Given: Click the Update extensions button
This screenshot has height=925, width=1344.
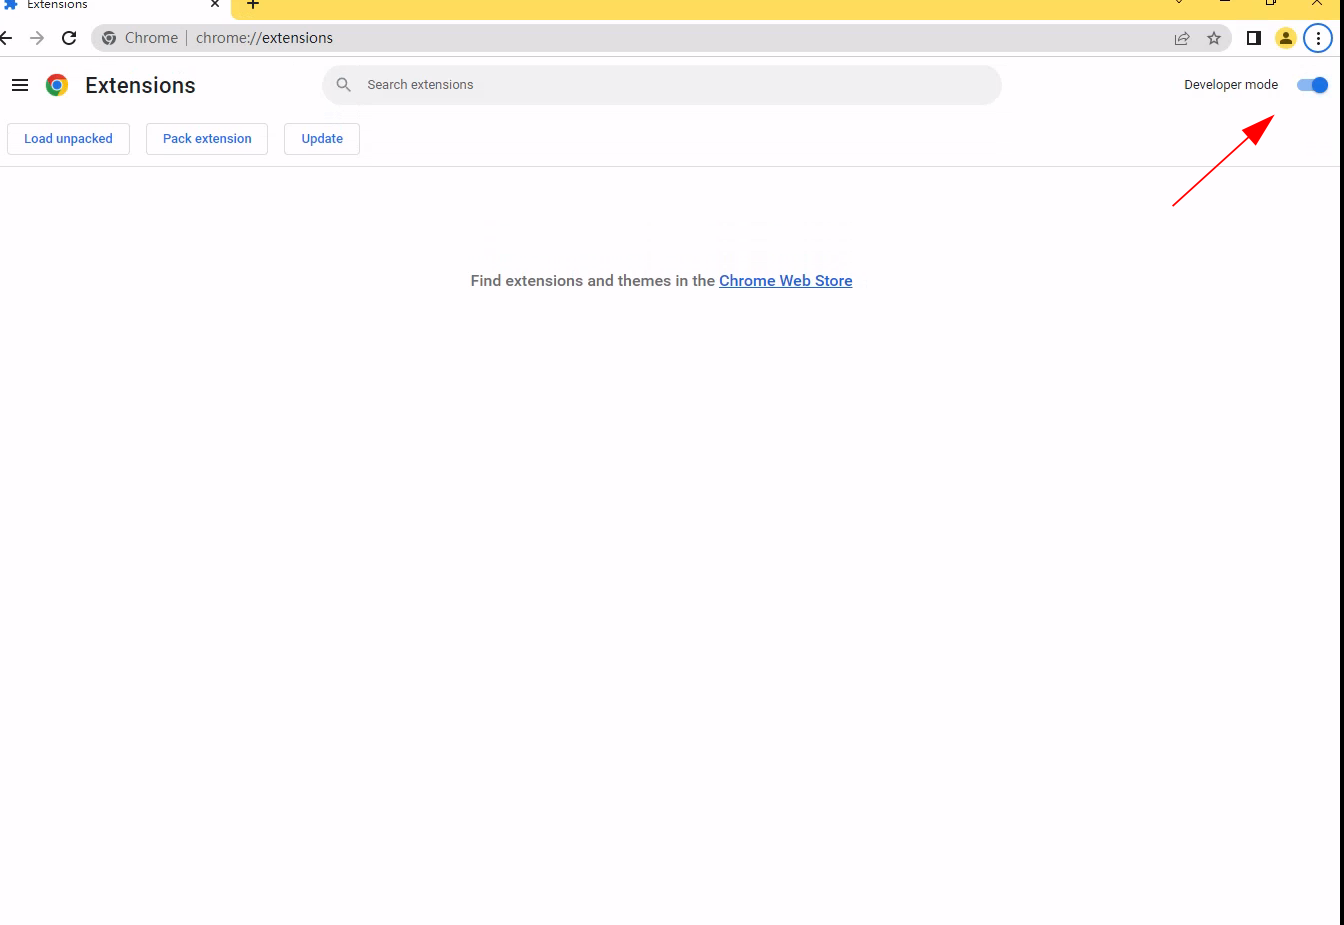Looking at the screenshot, I should (x=321, y=138).
